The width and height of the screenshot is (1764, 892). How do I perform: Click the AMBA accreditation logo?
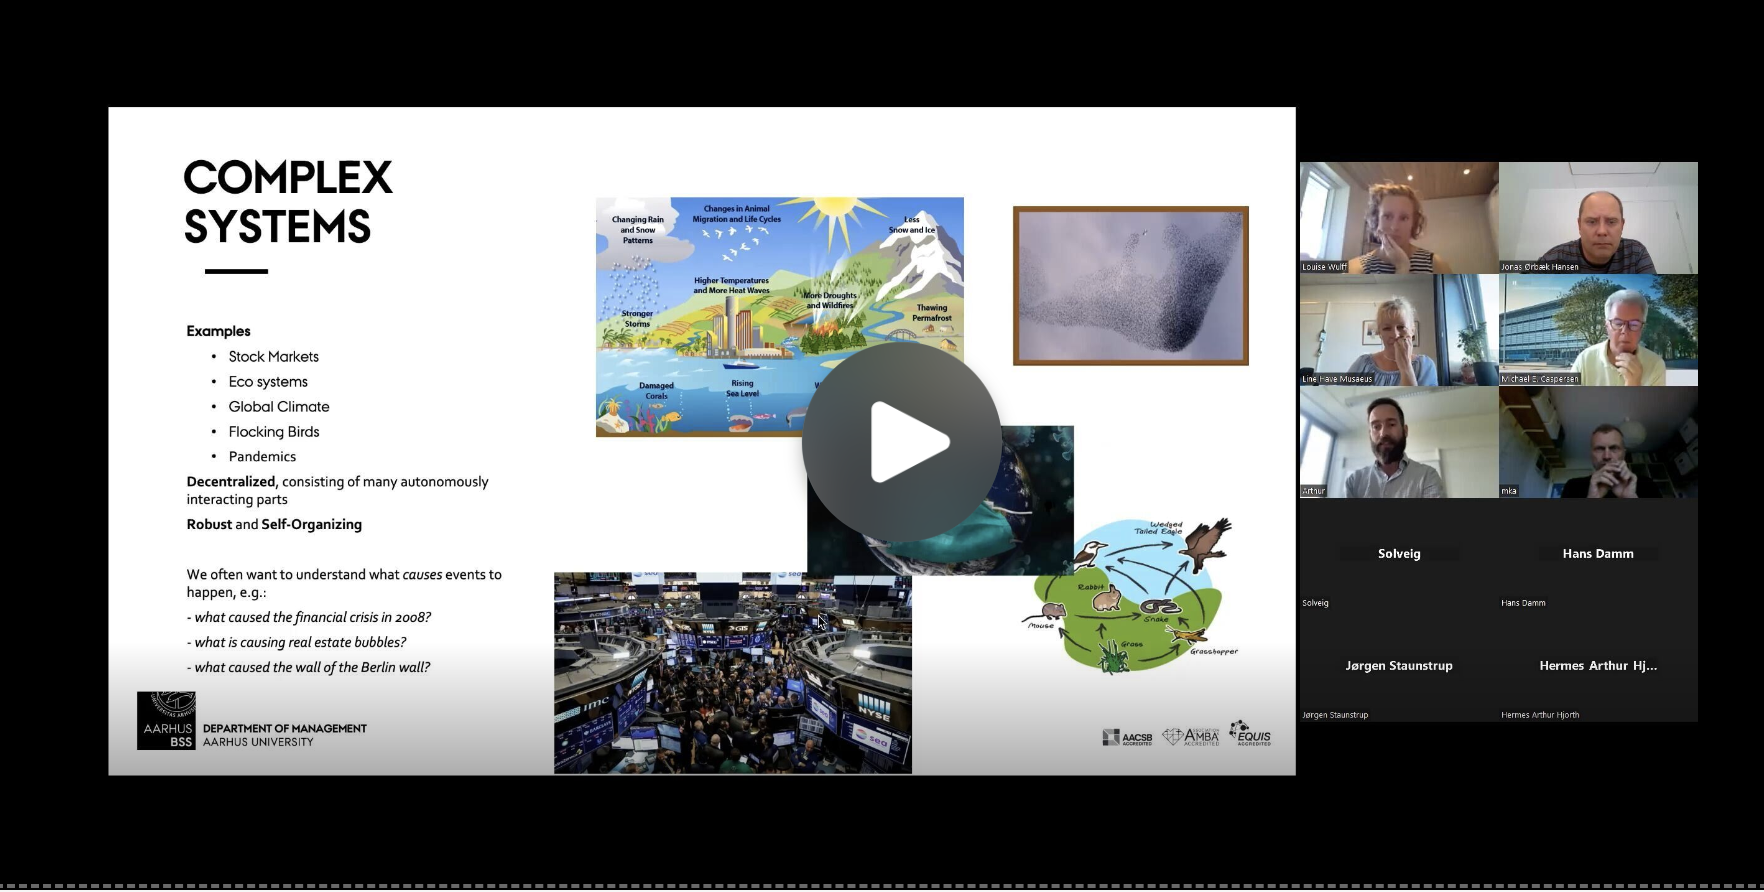point(1191,737)
